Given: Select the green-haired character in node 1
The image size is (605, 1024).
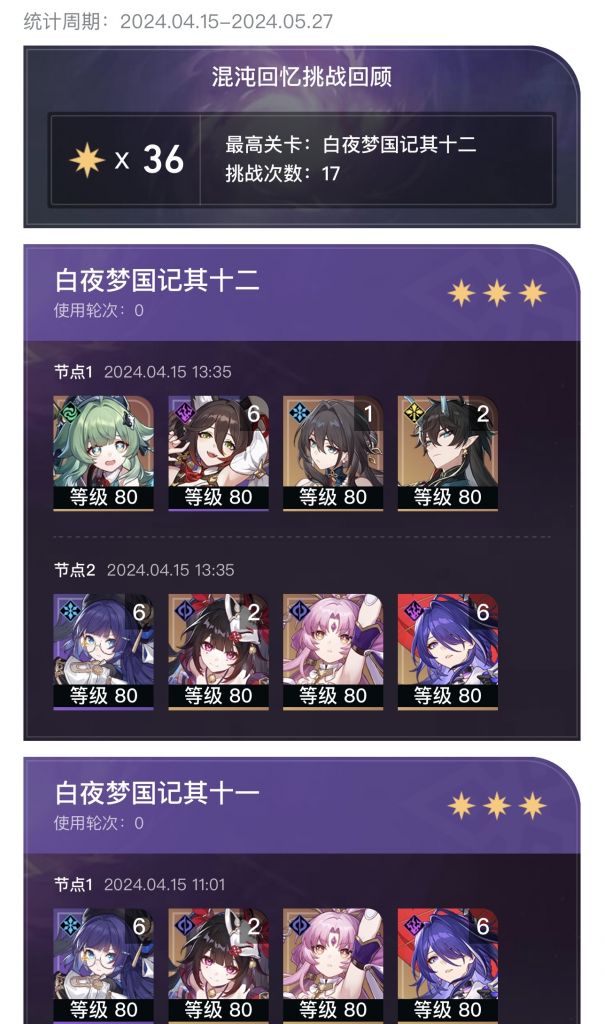Looking at the screenshot, I should click(103, 452).
